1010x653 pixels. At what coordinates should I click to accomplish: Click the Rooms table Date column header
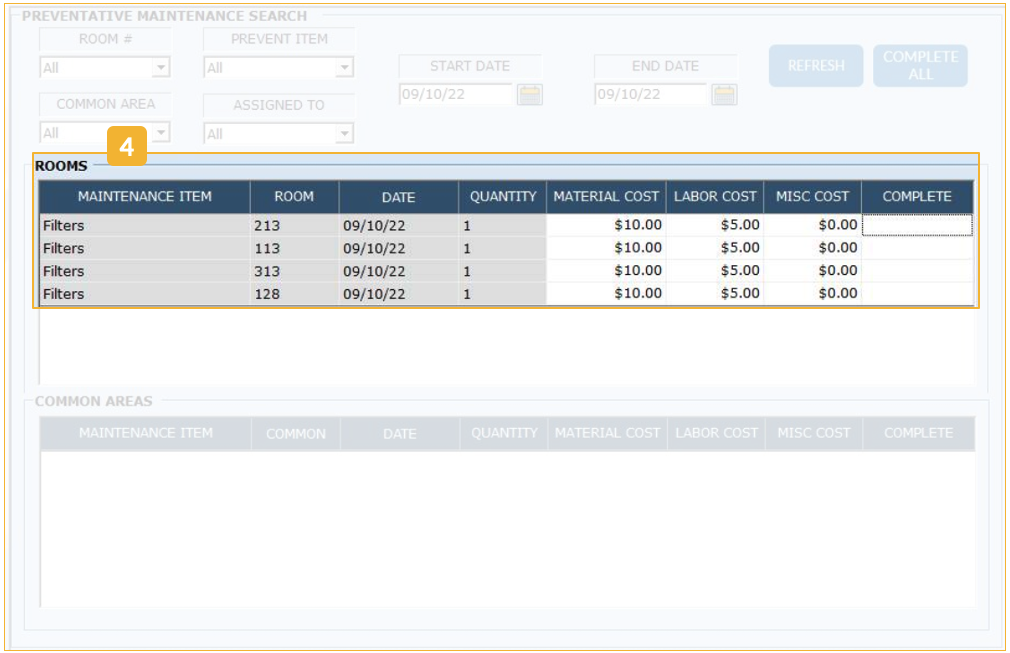[398, 197]
